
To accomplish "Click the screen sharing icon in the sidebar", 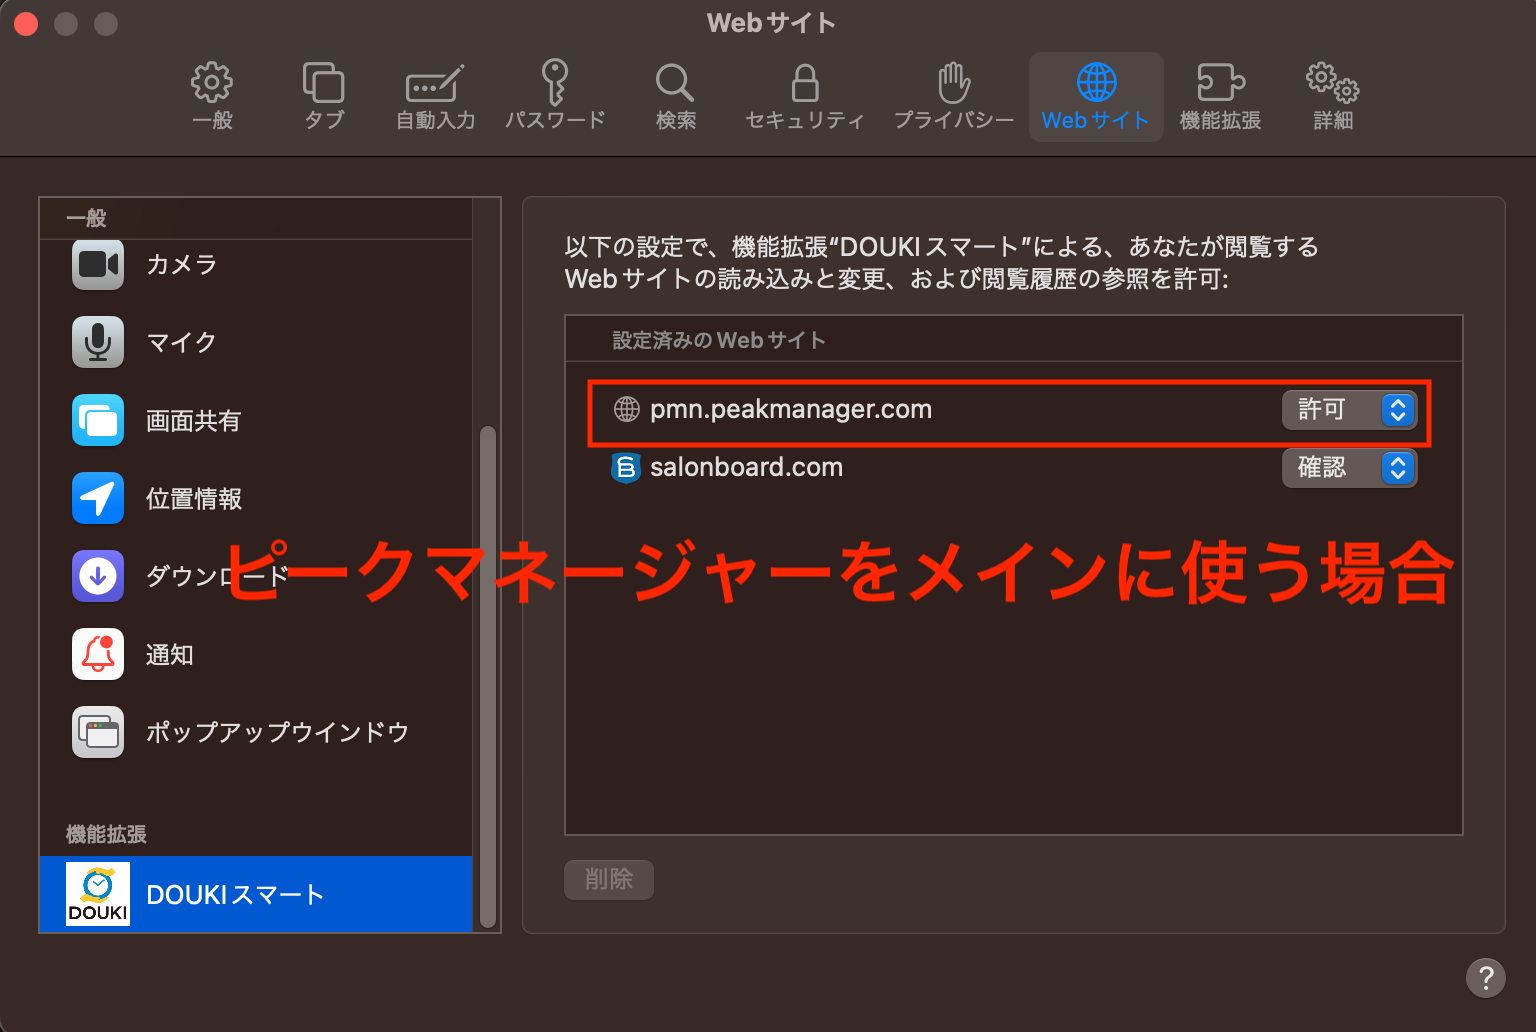I will click(x=98, y=420).
